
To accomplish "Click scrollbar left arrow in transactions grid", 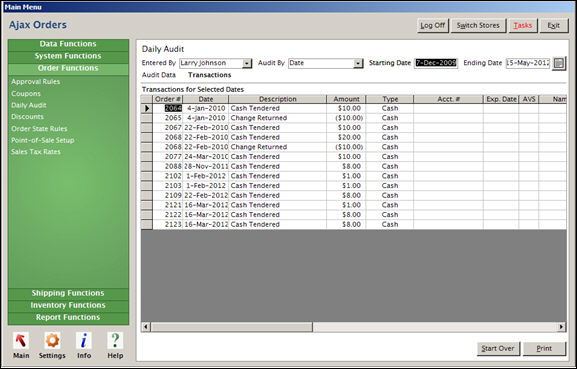I will pyautogui.click(x=146, y=327).
